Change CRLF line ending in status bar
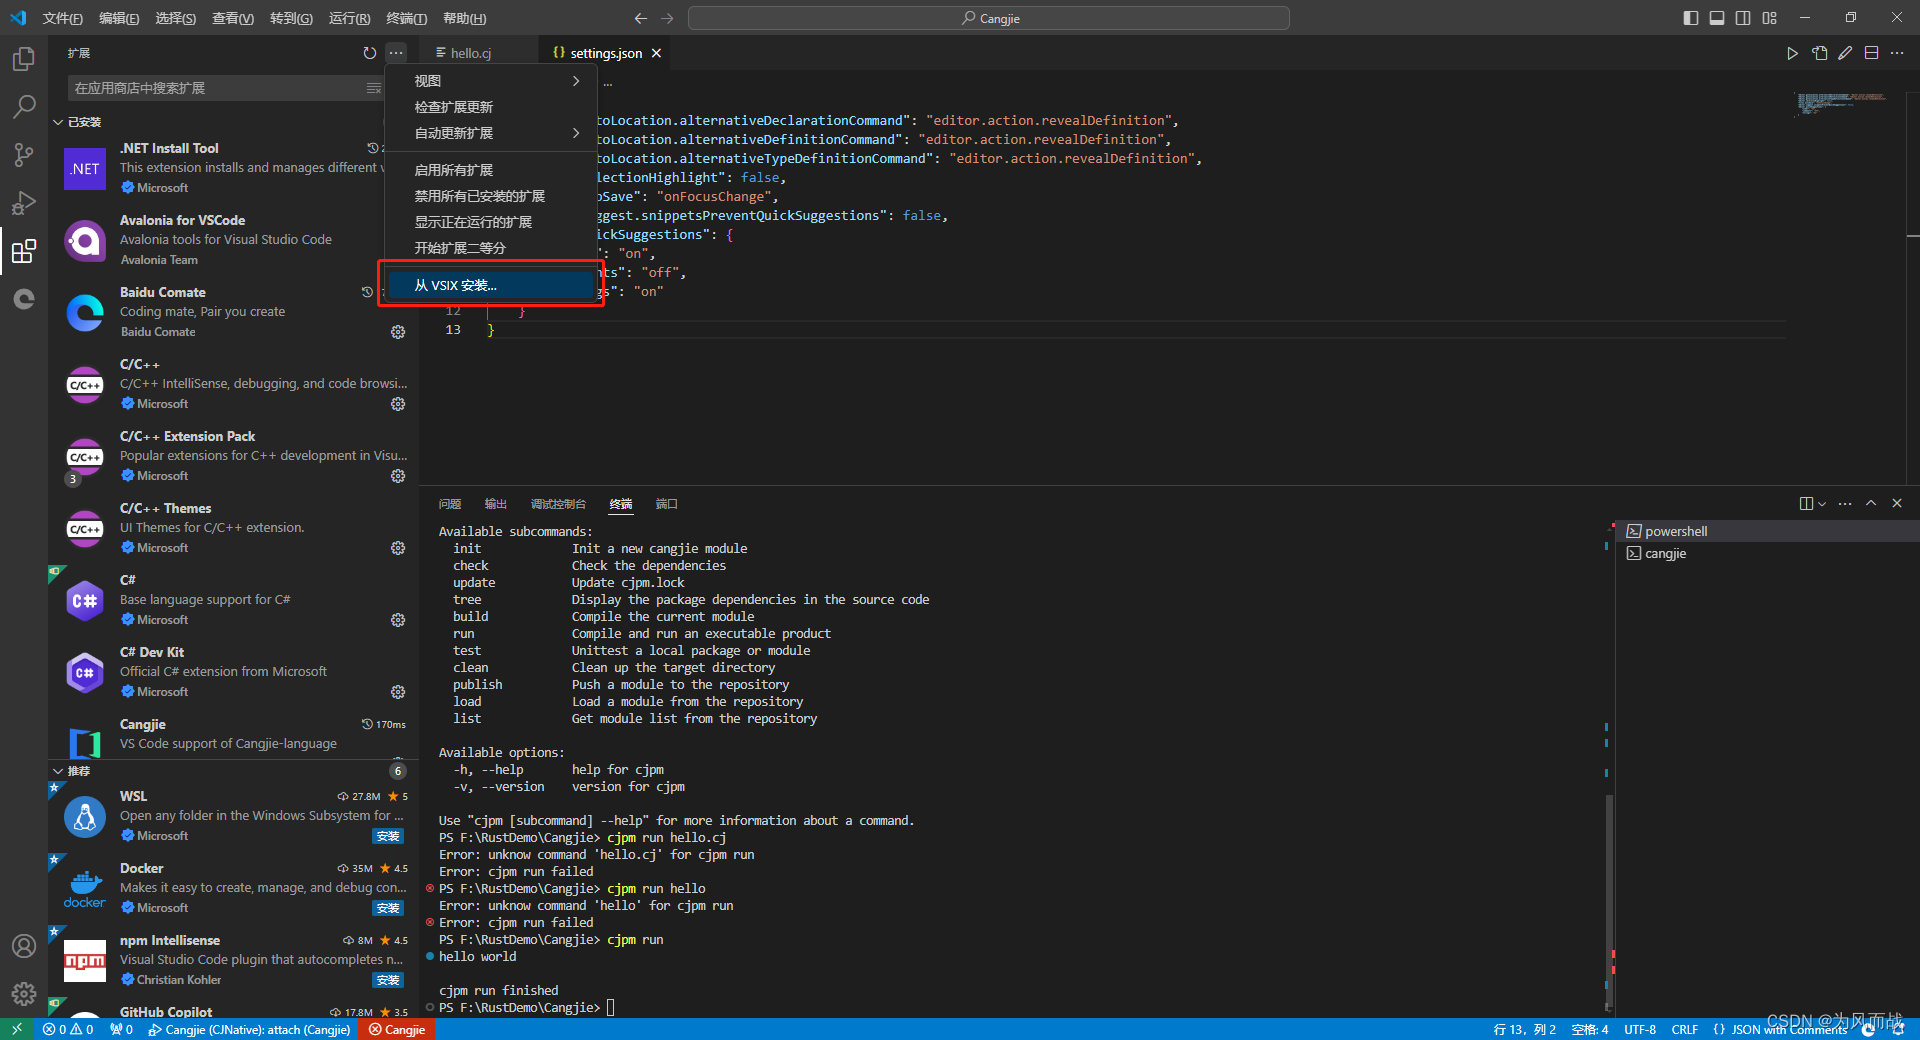Screen dimensions: 1920x1040 point(1685,1029)
